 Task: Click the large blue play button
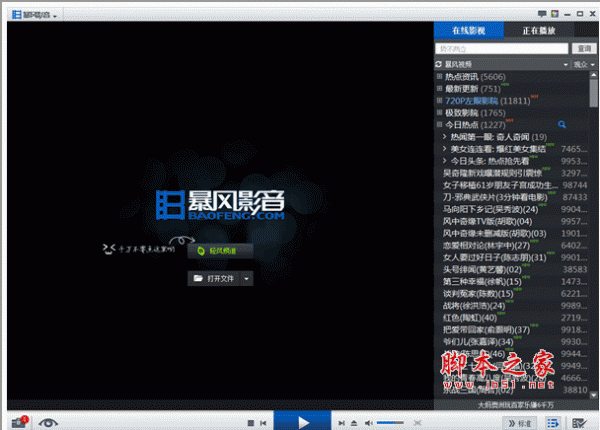[x=302, y=421]
